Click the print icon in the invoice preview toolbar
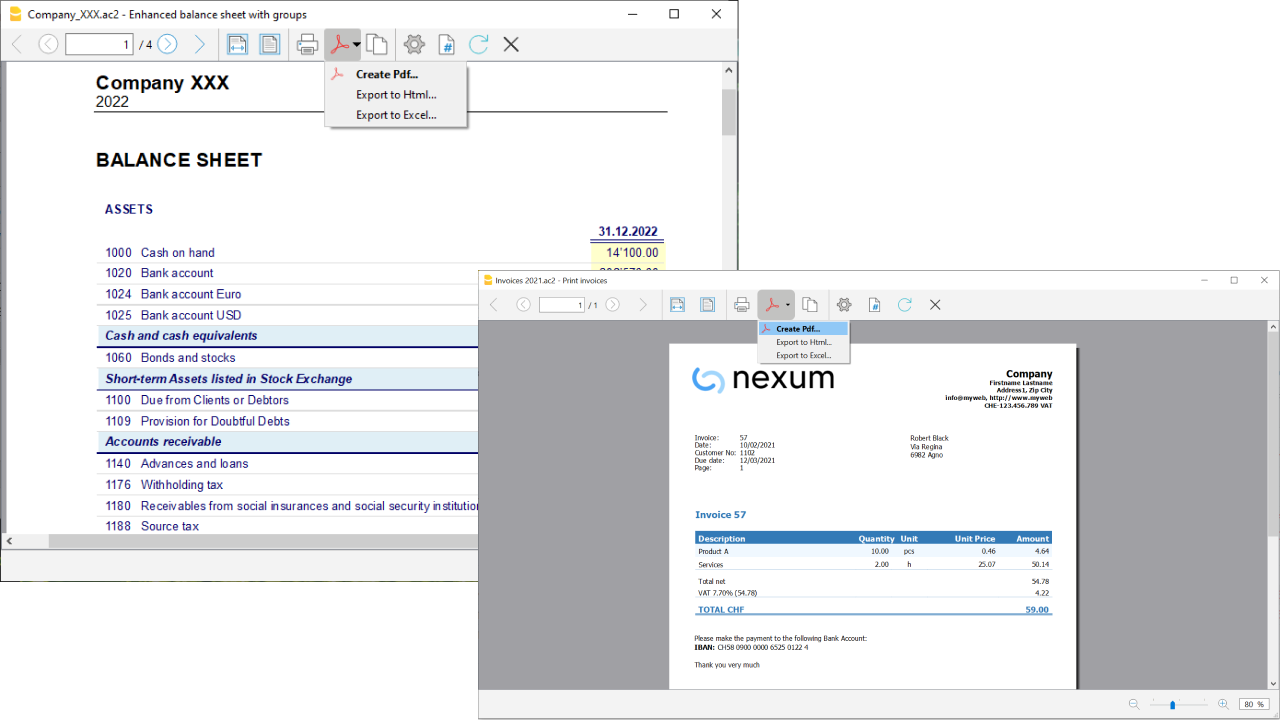 click(742, 305)
